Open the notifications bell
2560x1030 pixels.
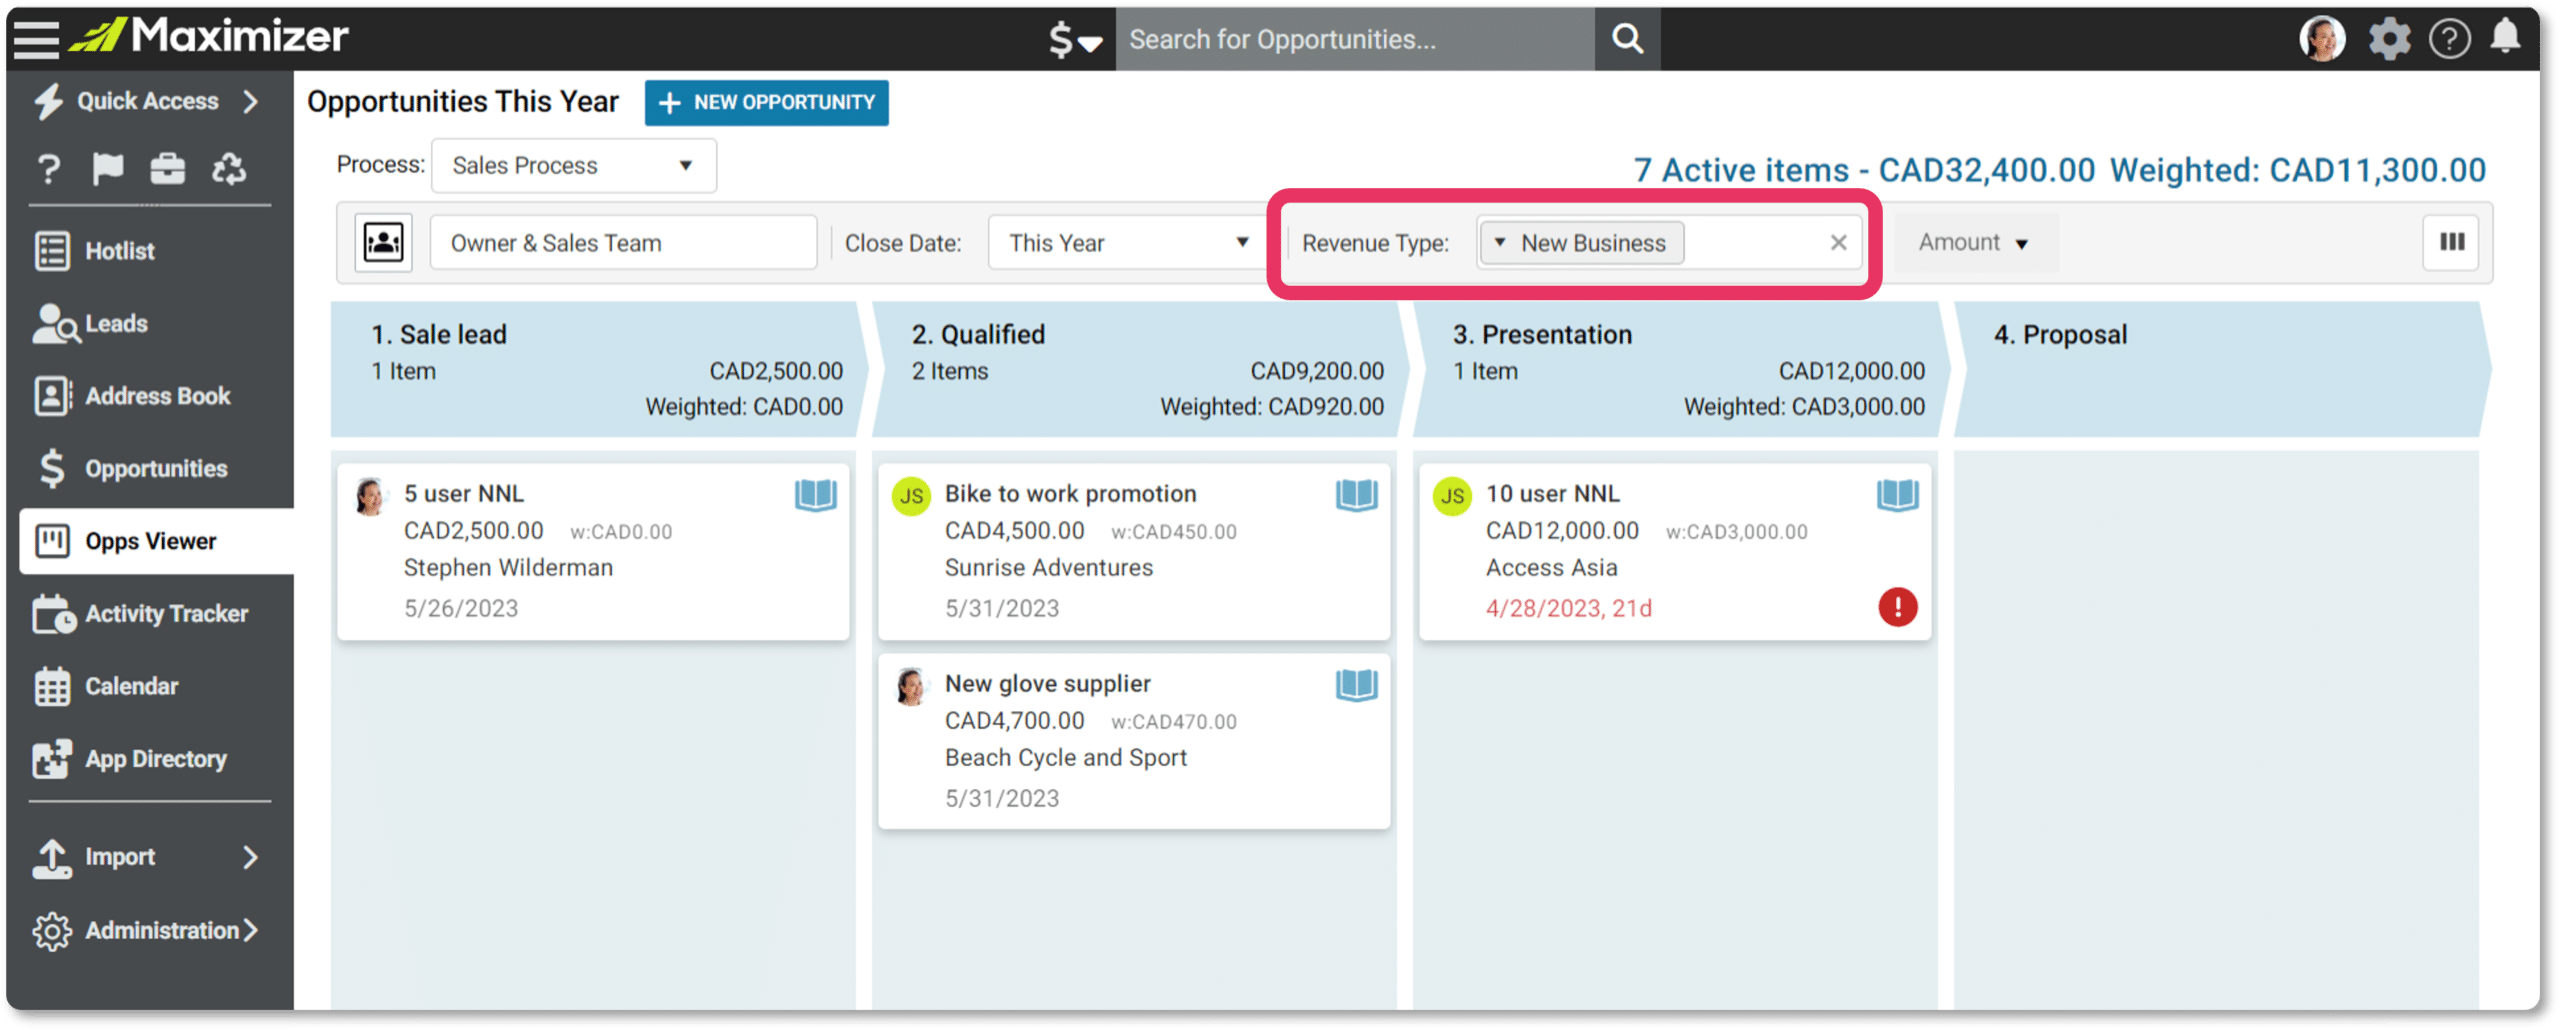(2506, 38)
